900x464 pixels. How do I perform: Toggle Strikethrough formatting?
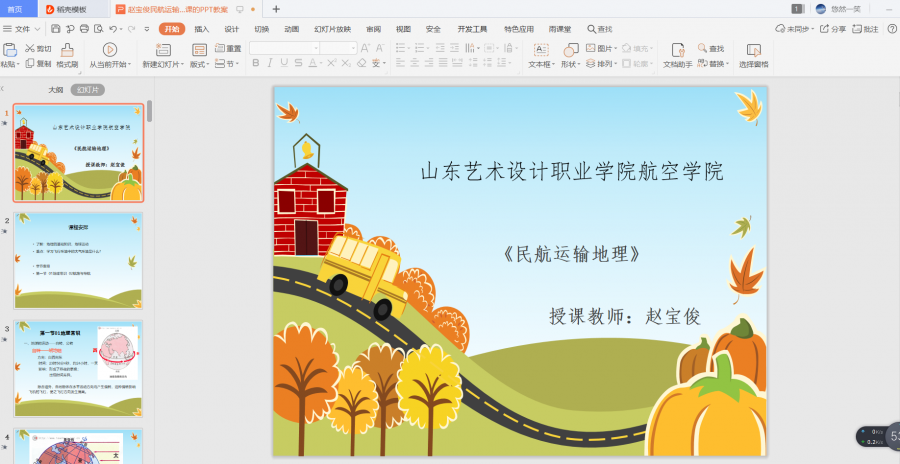tap(298, 63)
